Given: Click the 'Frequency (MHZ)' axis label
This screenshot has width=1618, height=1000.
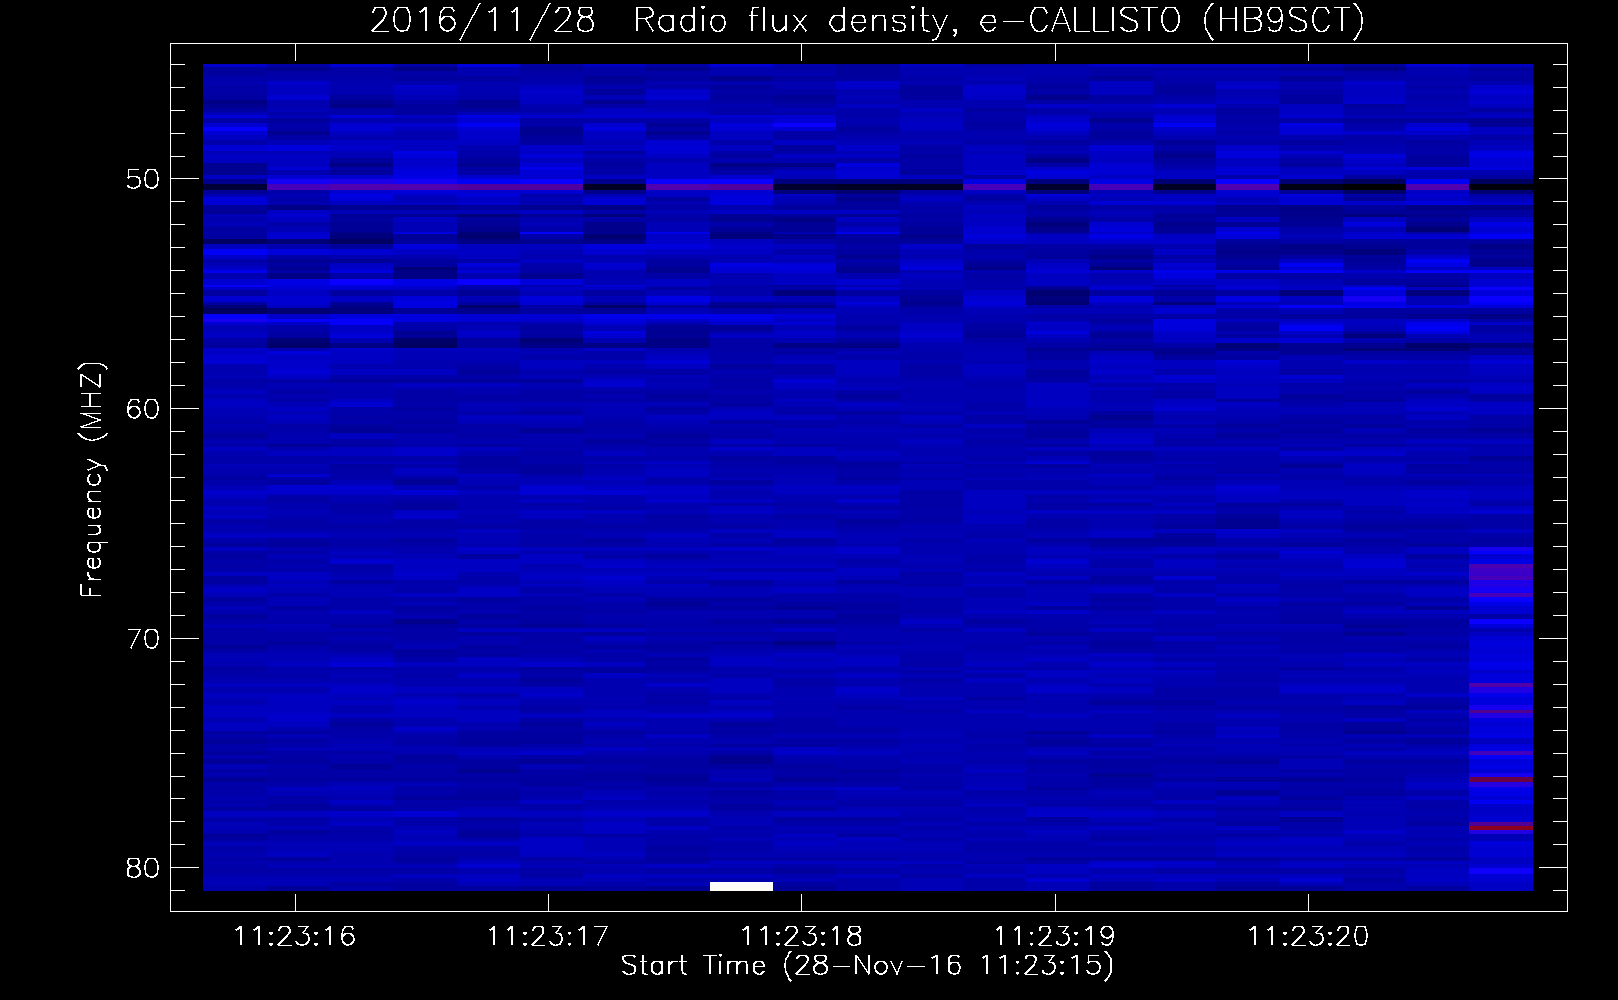Looking at the screenshot, I should coord(92,480).
